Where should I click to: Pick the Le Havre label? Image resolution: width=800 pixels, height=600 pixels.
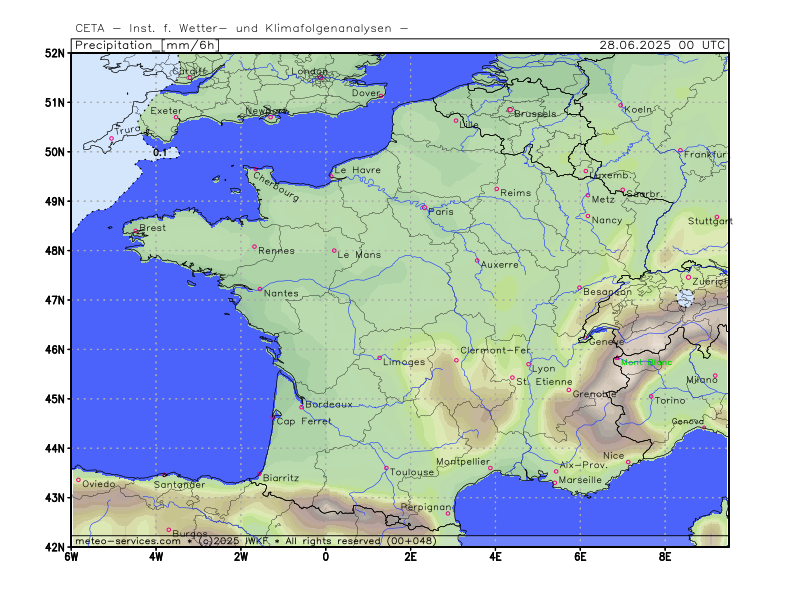click(x=358, y=170)
